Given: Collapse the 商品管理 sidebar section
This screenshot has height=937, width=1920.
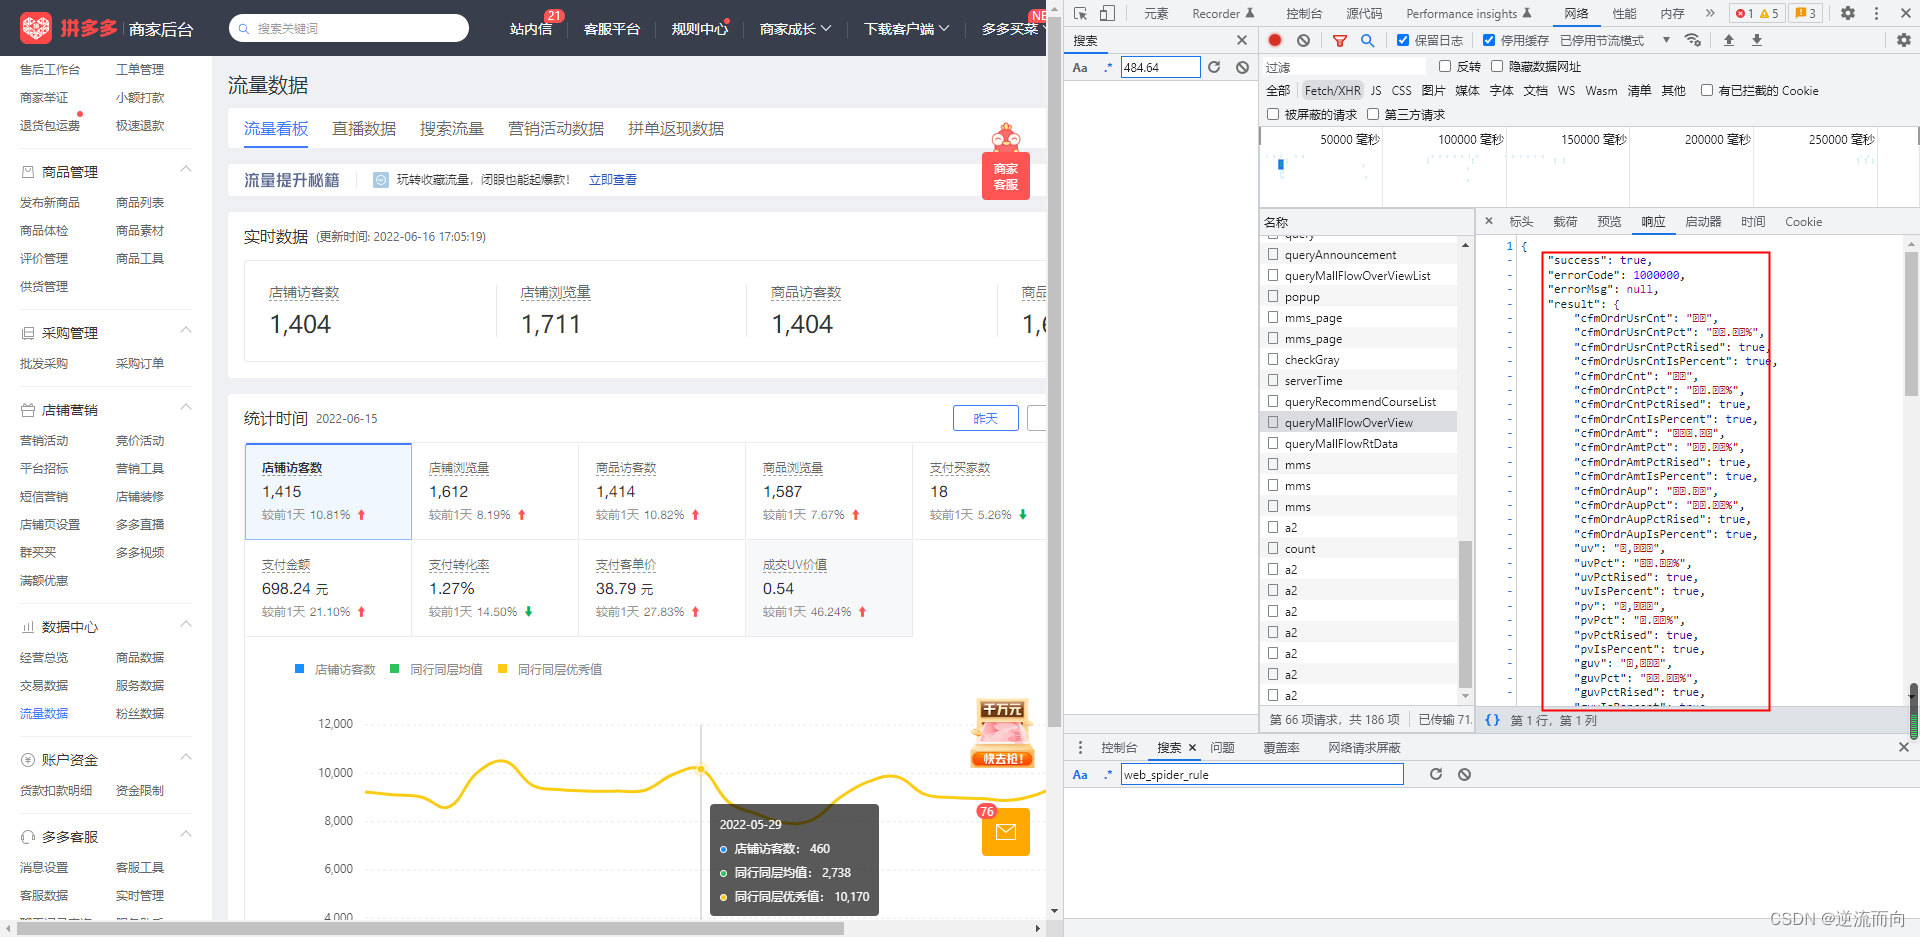Looking at the screenshot, I should coord(186,169).
